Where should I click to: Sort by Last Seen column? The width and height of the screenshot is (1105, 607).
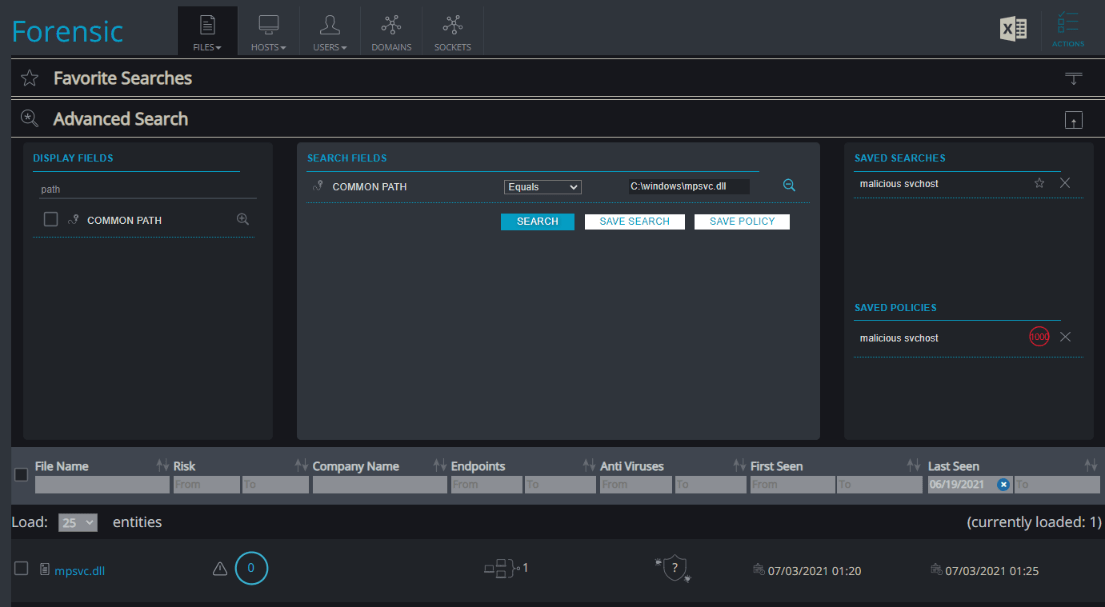click(x=1091, y=465)
